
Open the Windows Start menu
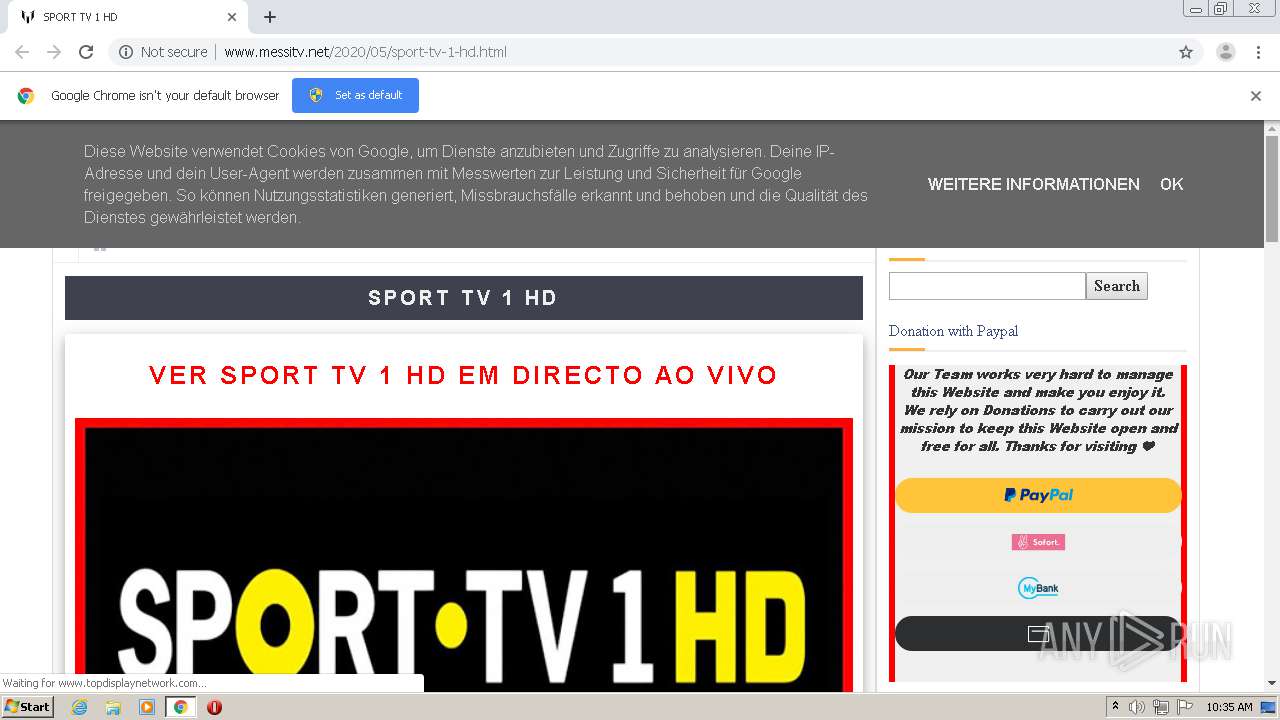coord(27,707)
